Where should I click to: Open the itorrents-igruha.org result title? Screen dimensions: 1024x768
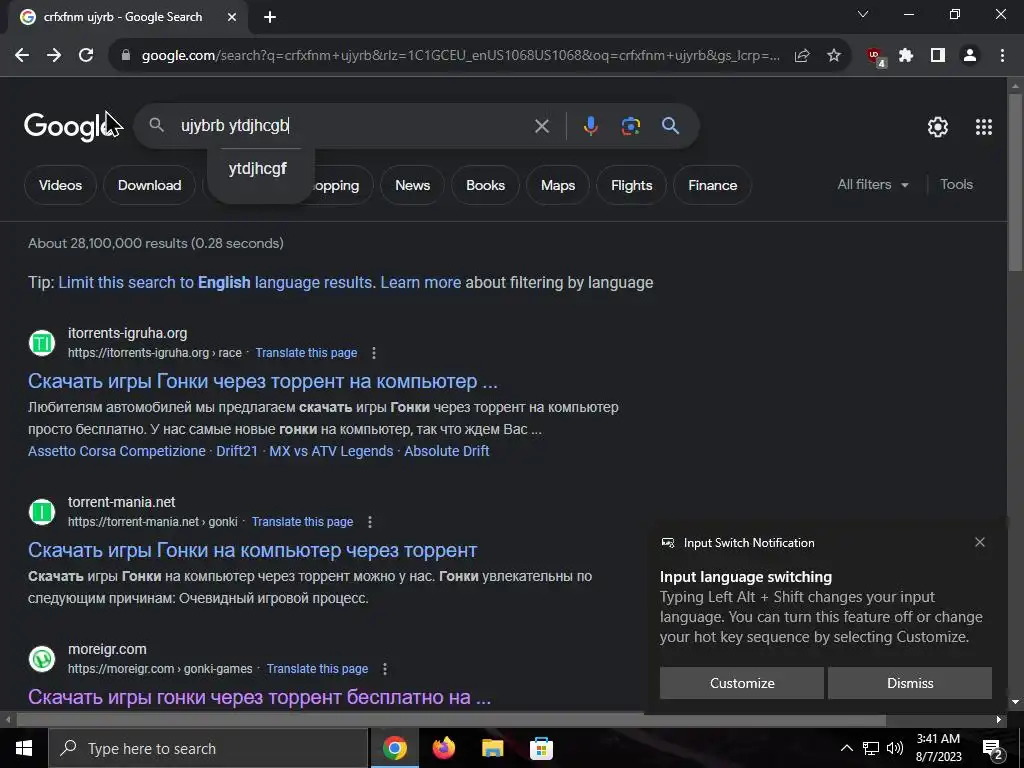263,381
